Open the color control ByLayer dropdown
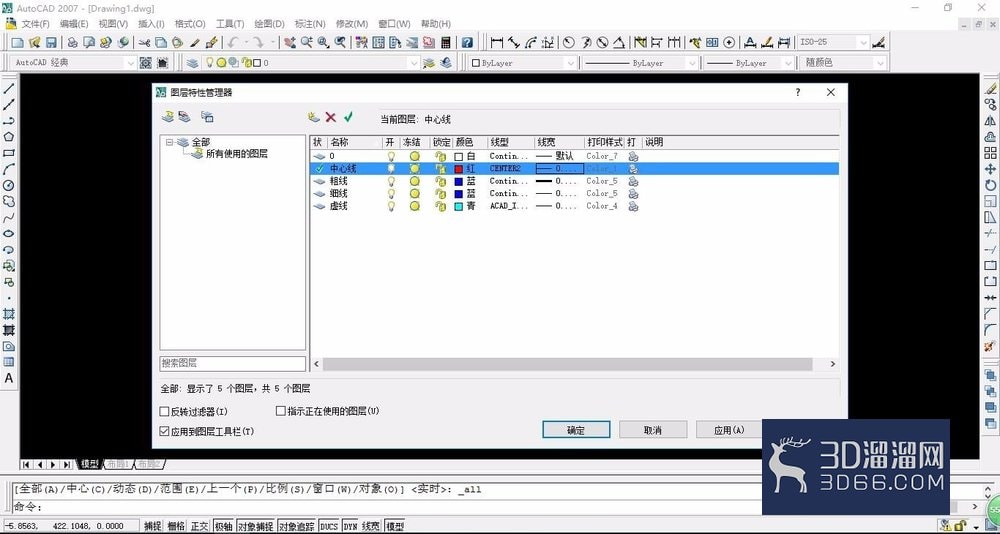1000x534 pixels. tap(570, 63)
